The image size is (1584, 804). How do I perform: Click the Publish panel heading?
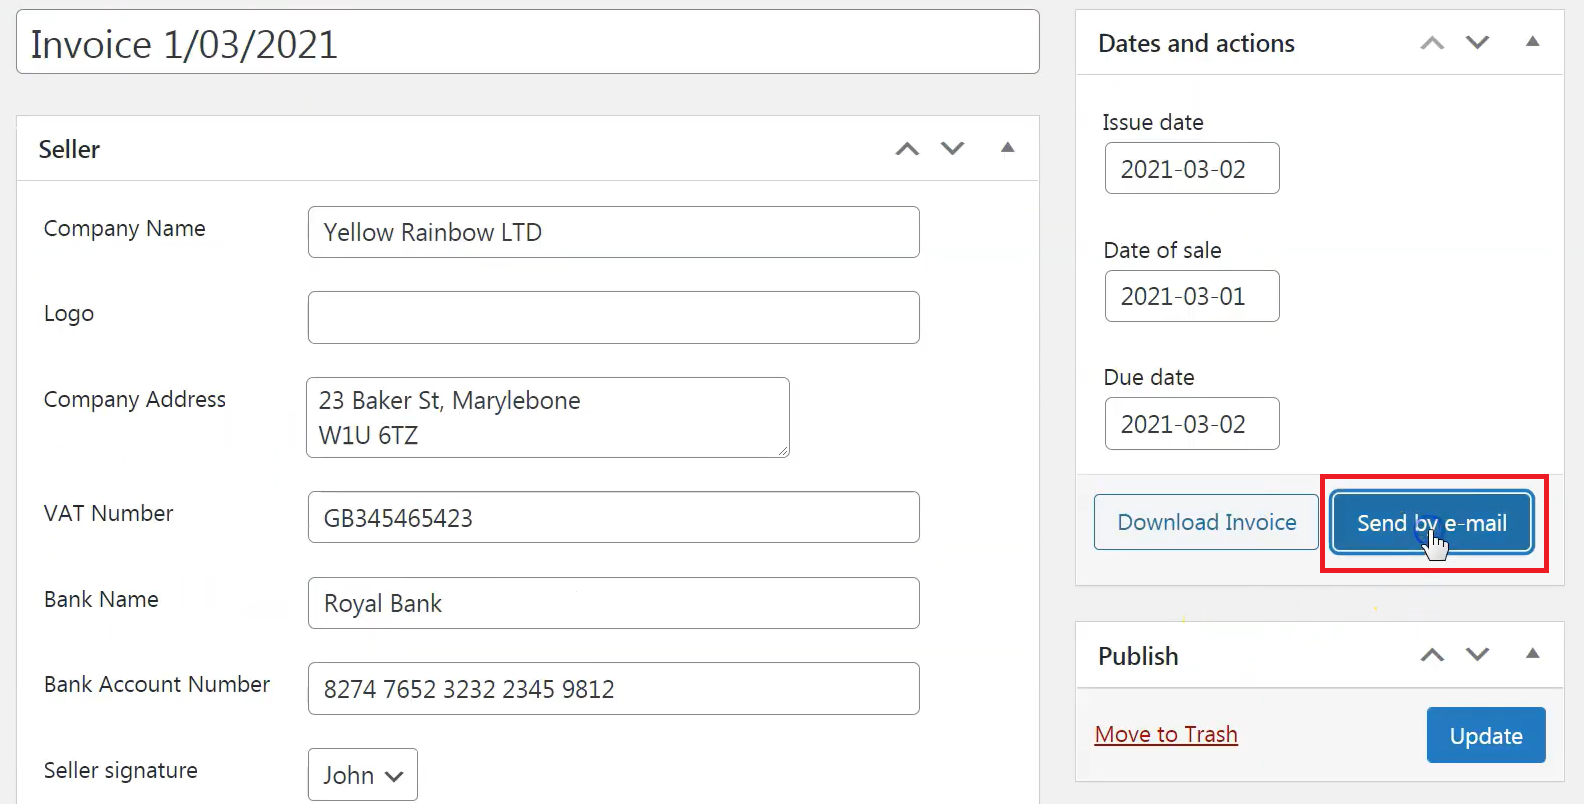pyautogui.click(x=1138, y=656)
